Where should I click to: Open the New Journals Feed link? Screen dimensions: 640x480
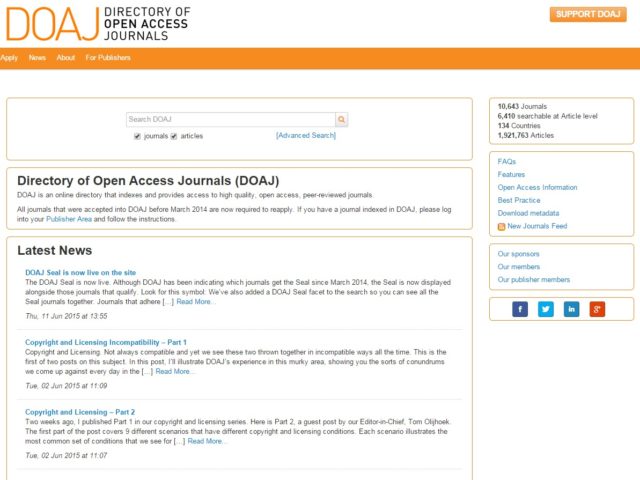[x=537, y=226]
